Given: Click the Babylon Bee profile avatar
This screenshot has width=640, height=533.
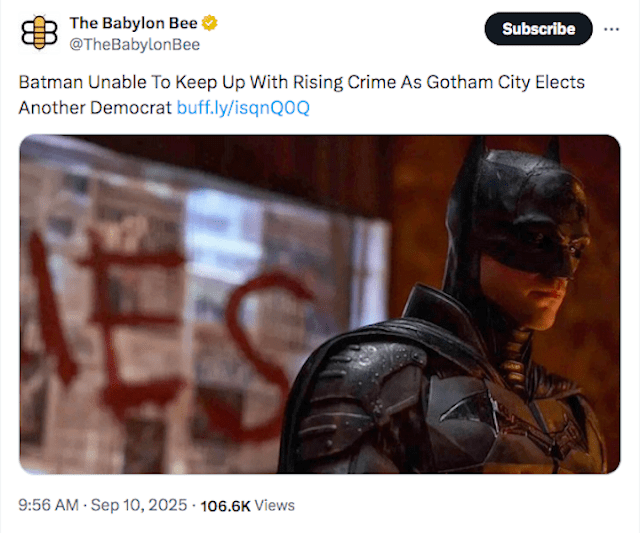Looking at the screenshot, I should click(x=39, y=32).
